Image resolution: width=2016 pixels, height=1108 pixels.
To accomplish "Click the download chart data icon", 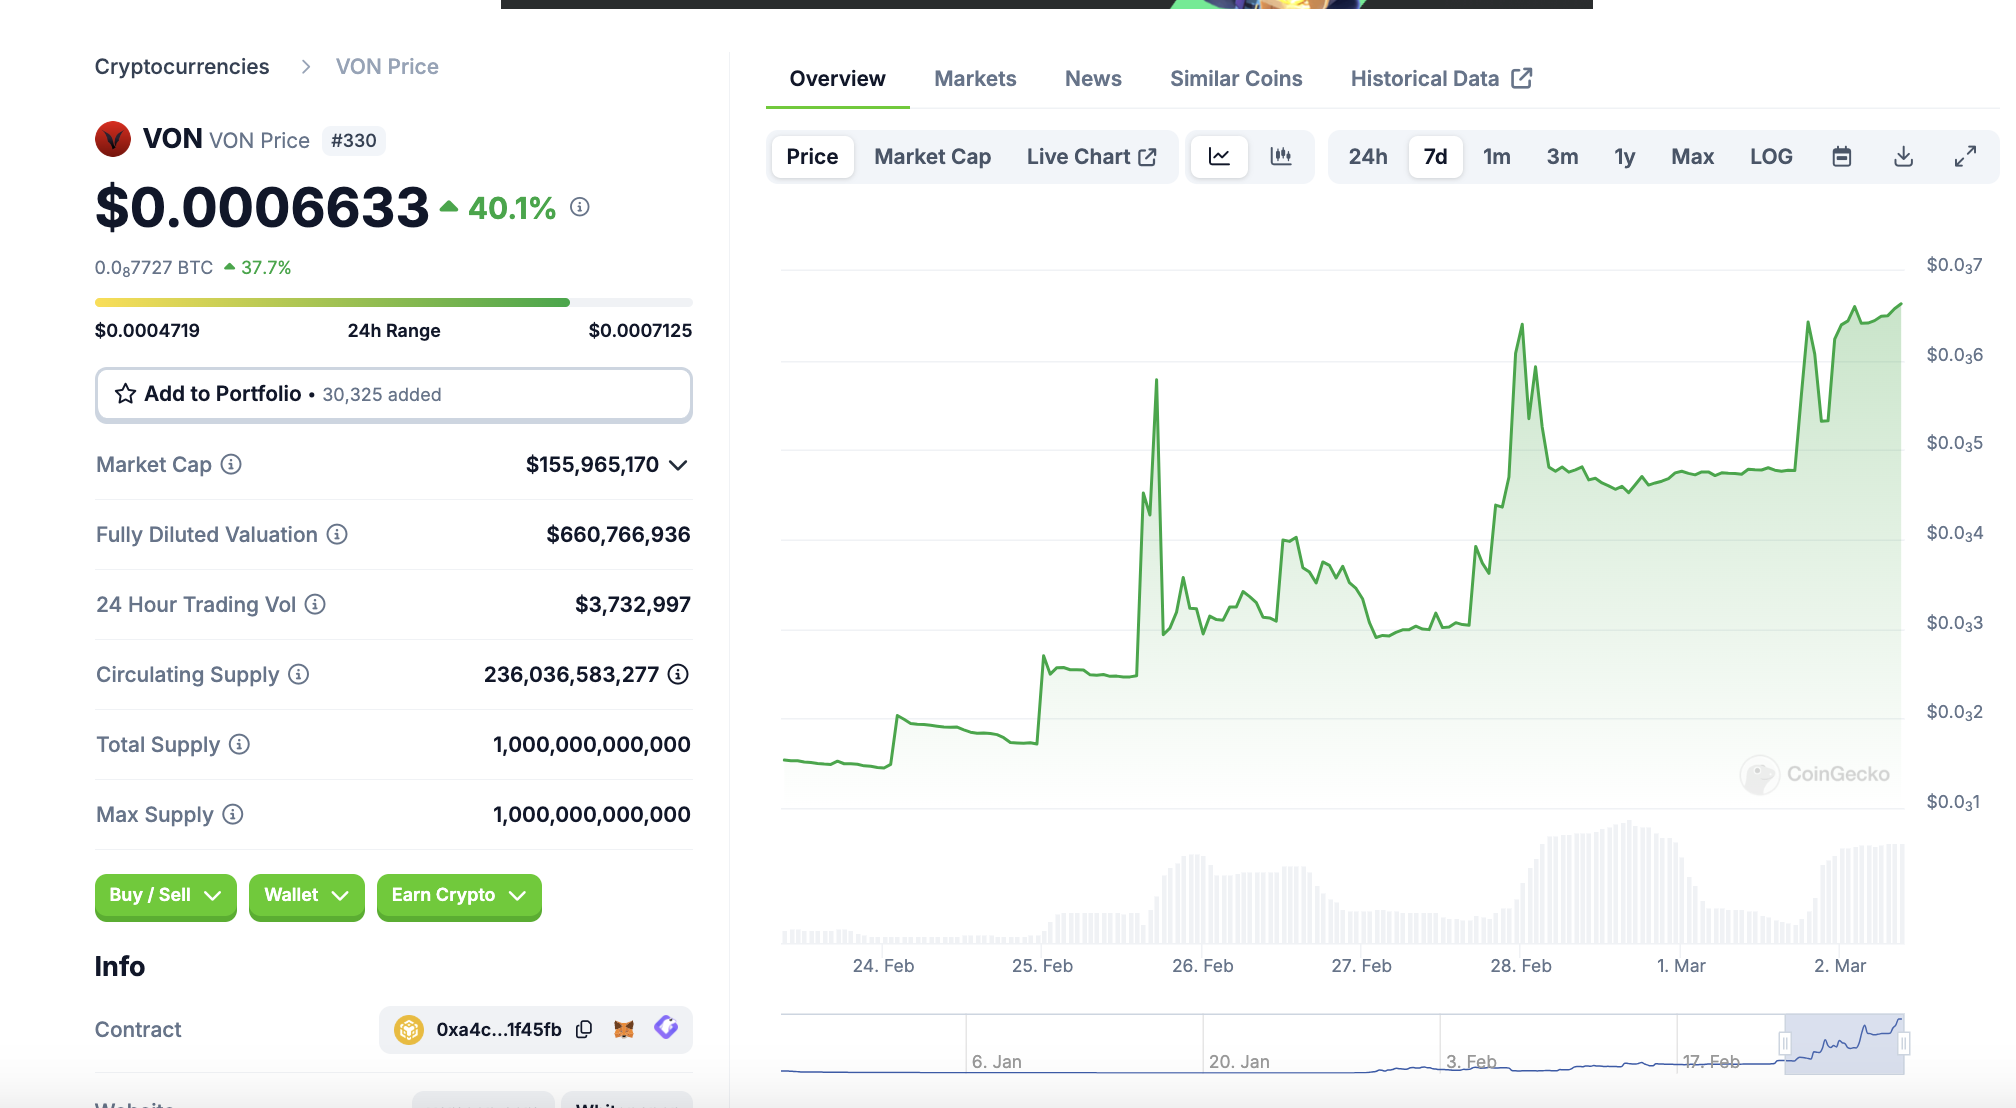I will (x=1903, y=156).
